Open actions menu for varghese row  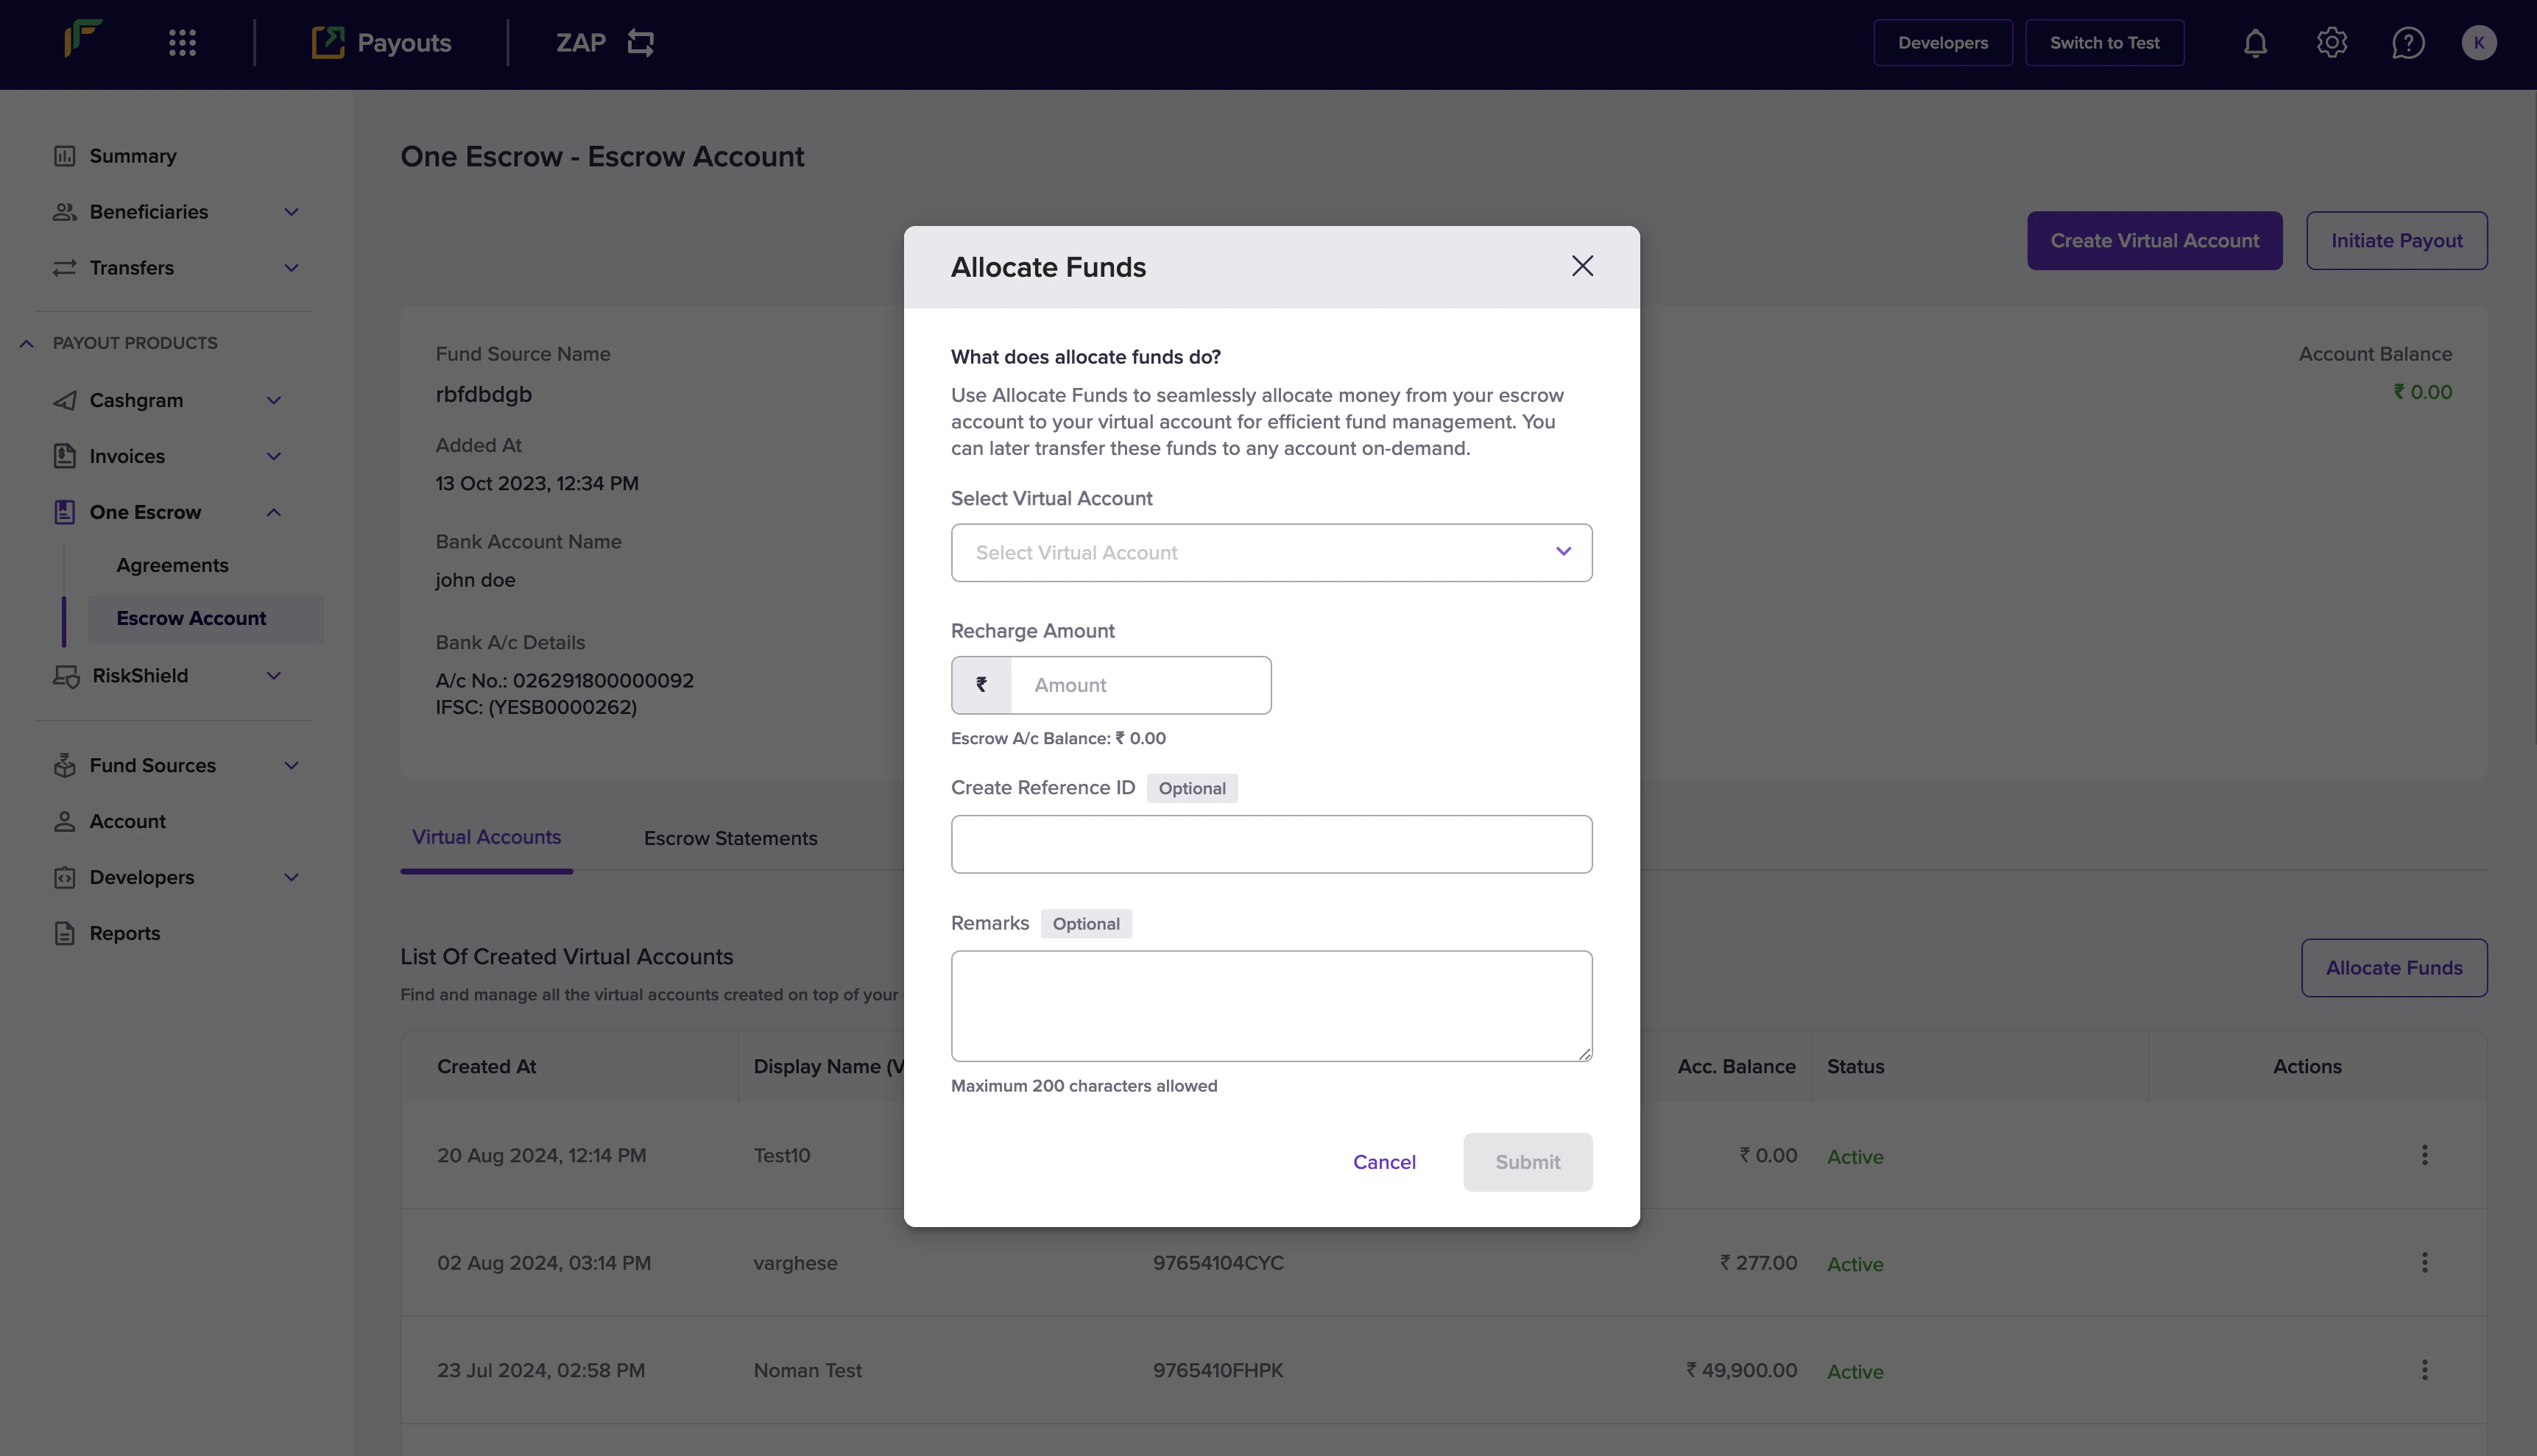2424,1262
